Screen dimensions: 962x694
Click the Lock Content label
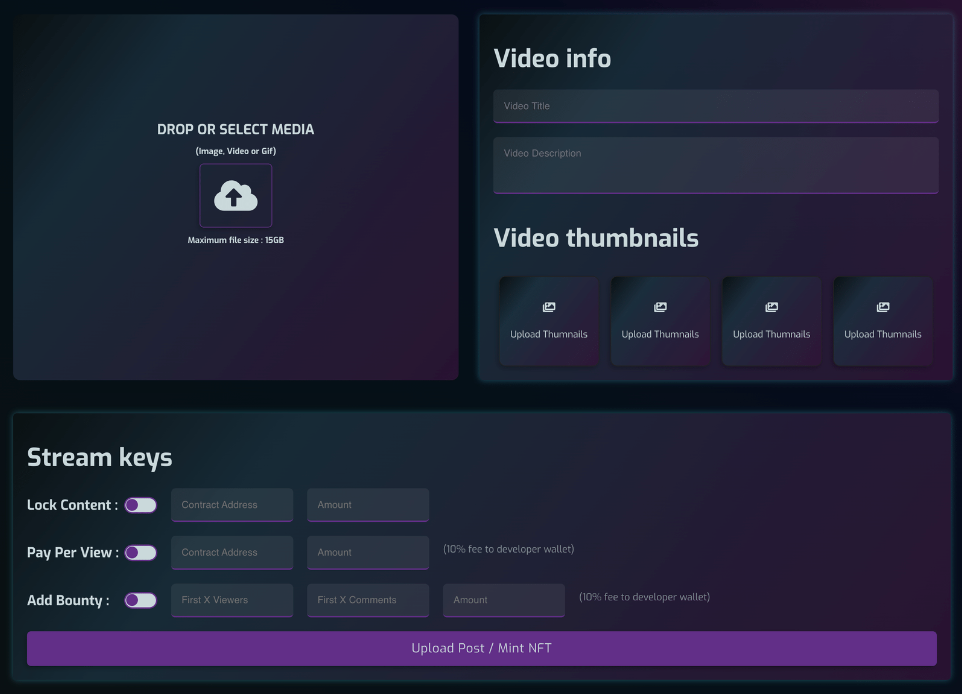pos(72,505)
